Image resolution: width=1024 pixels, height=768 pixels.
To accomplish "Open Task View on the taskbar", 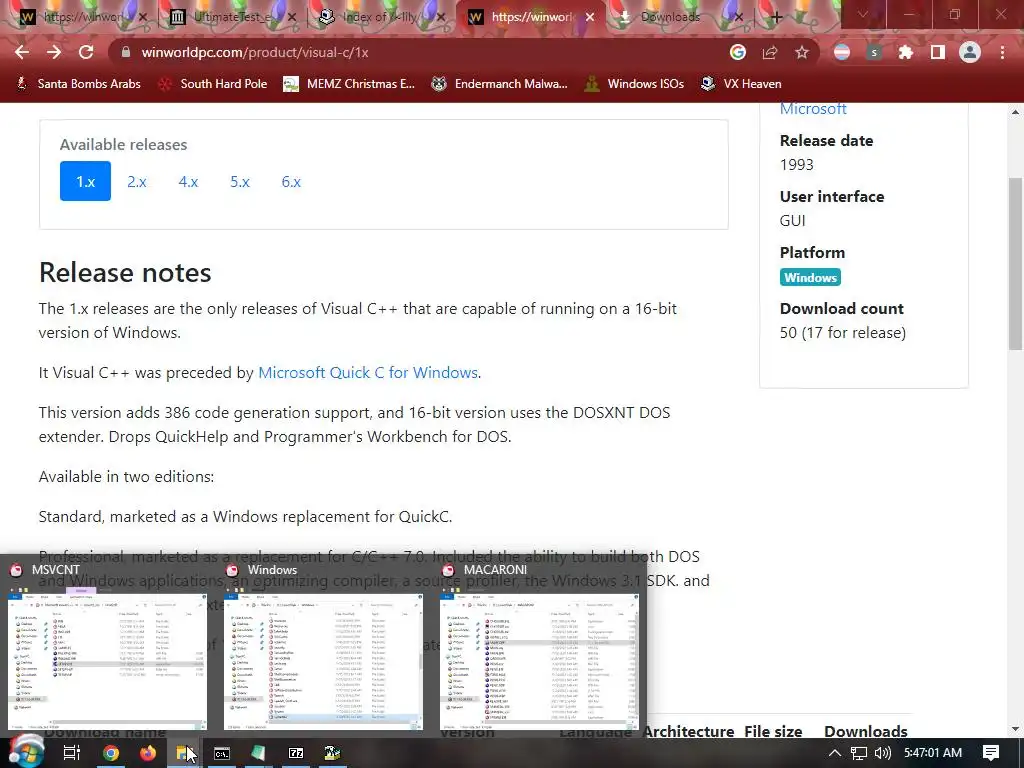I will coord(72,753).
